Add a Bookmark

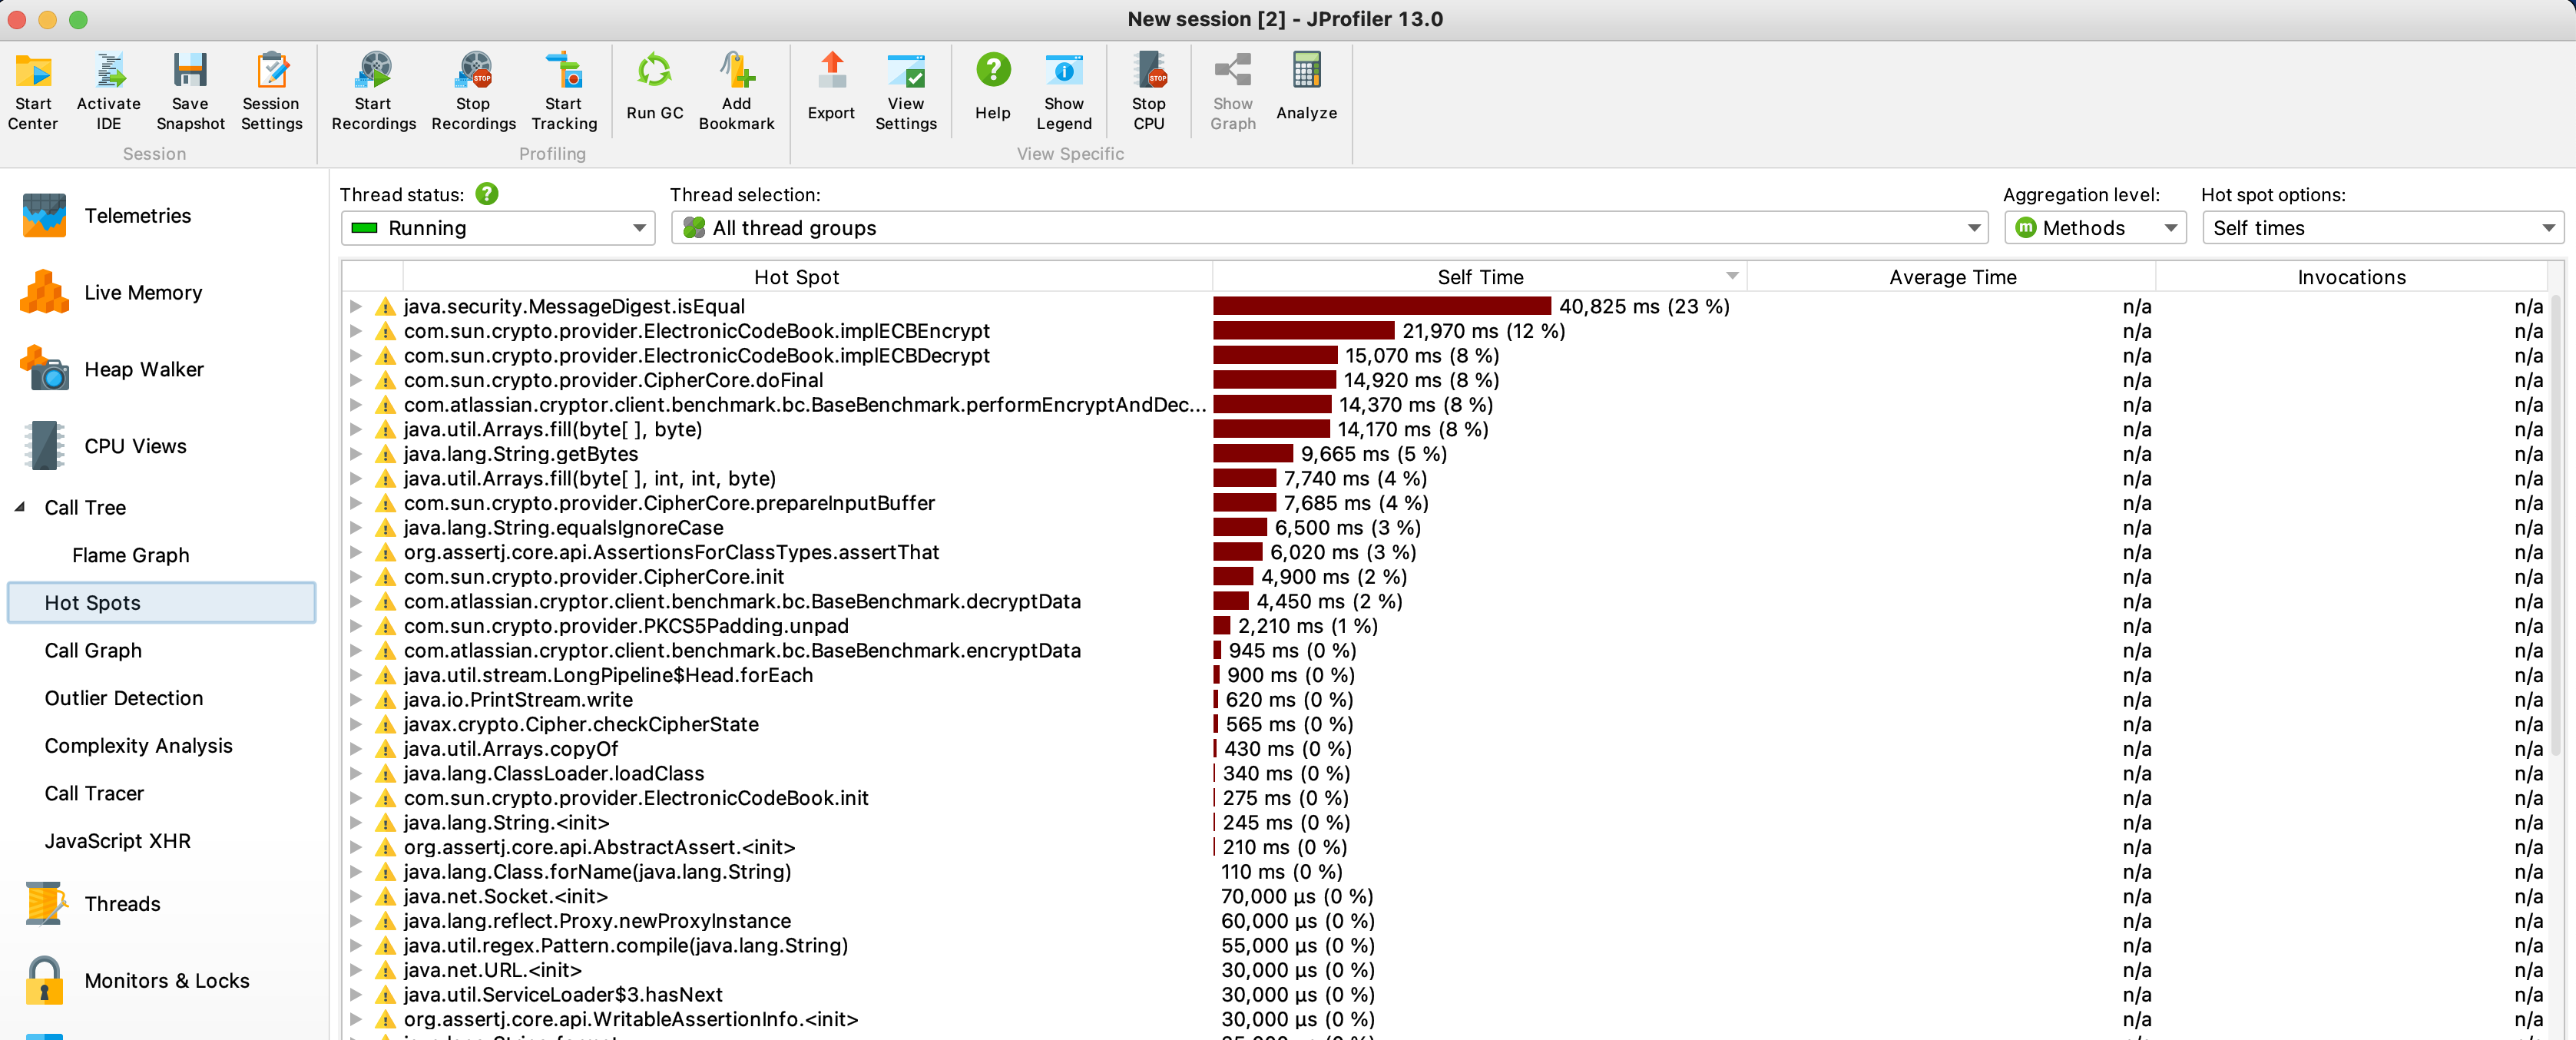coord(736,90)
